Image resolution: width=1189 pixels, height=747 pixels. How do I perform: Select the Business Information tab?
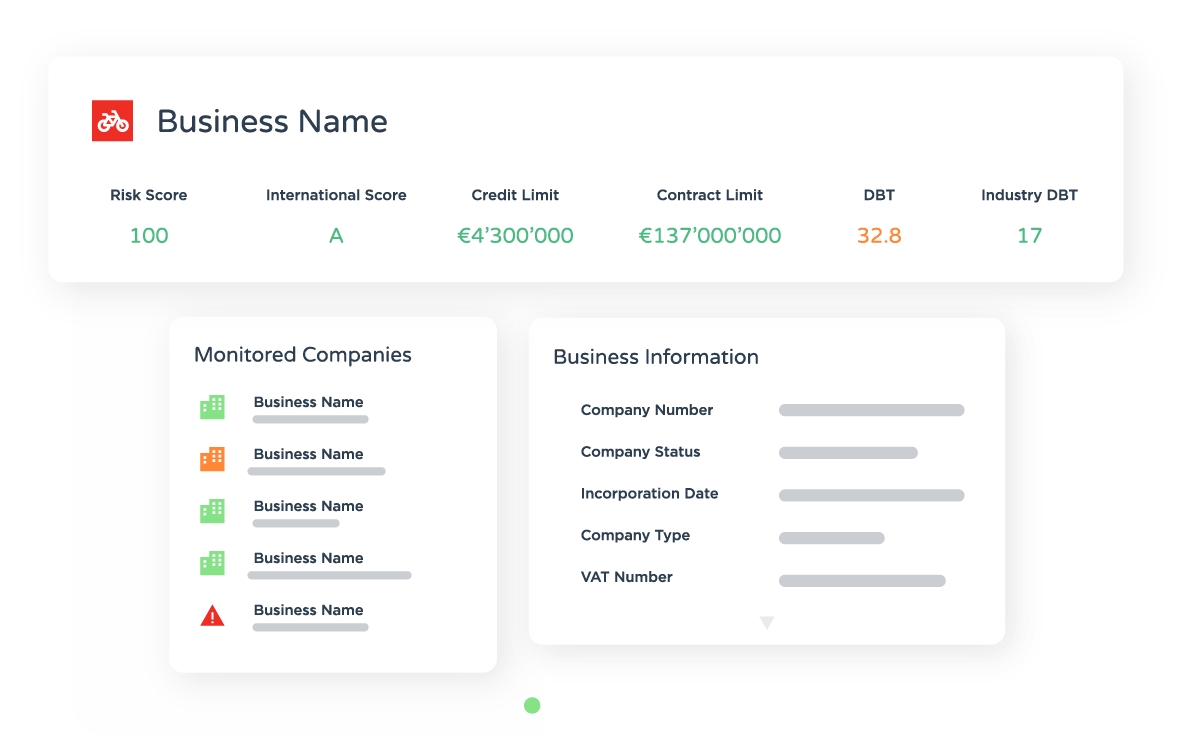[656, 357]
